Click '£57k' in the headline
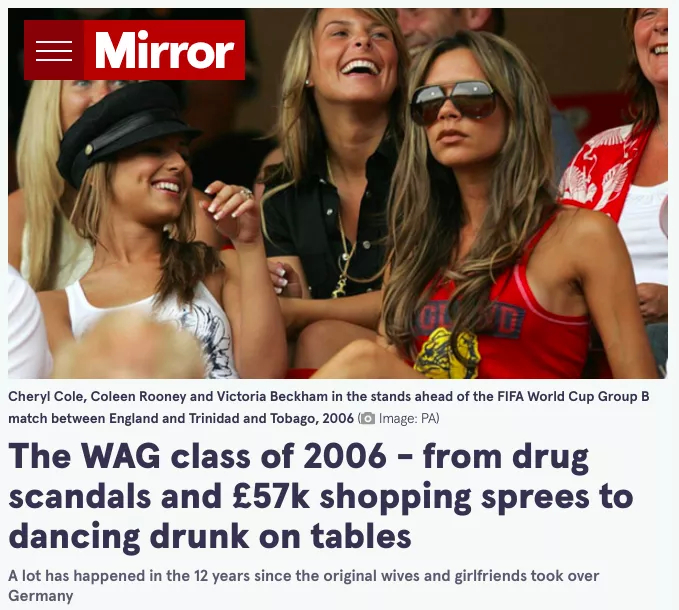679x610 pixels. (271, 497)
